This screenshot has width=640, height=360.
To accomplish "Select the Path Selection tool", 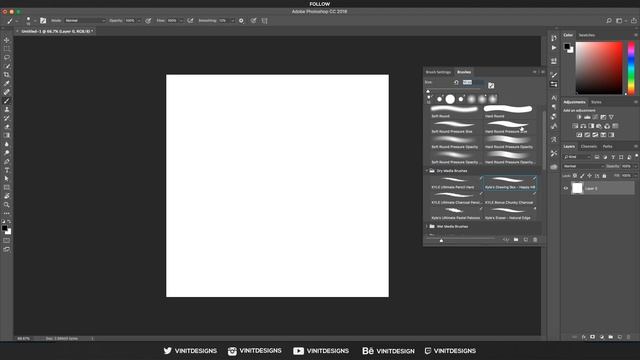I will pyautogui.click(x=7, y=179).
